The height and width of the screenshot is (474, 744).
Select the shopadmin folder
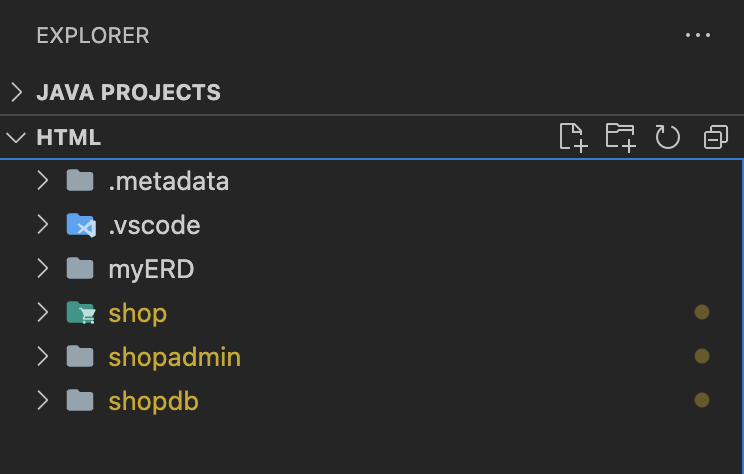174,357
